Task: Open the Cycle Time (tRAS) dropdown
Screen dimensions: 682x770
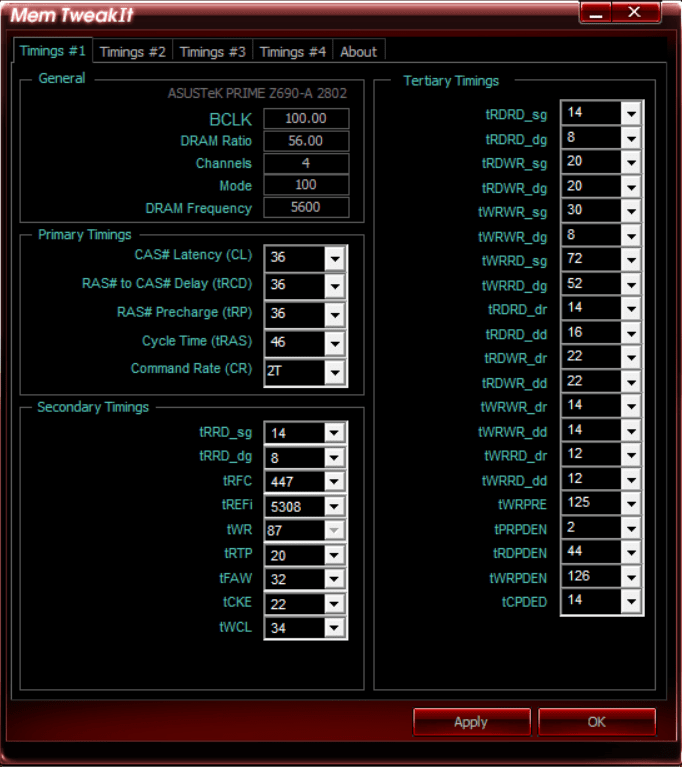Action: click(335, 344)
